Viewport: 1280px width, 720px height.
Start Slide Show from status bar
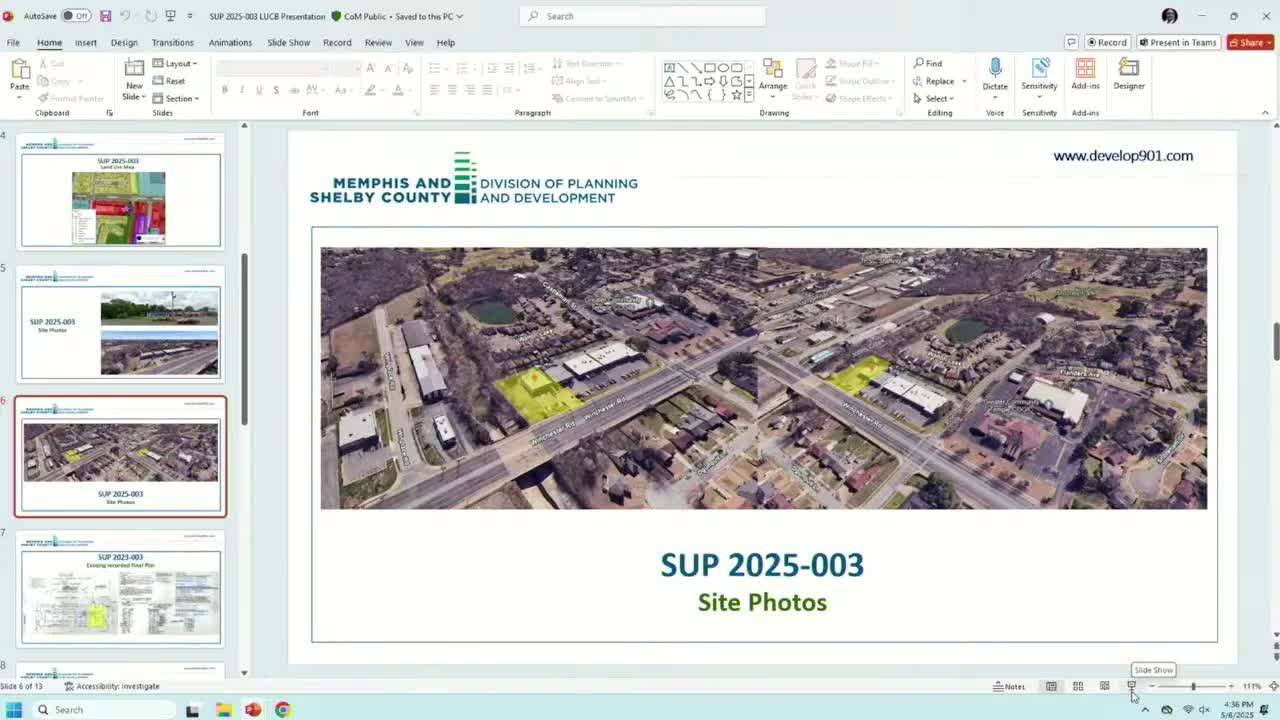tap(1131, 686)
